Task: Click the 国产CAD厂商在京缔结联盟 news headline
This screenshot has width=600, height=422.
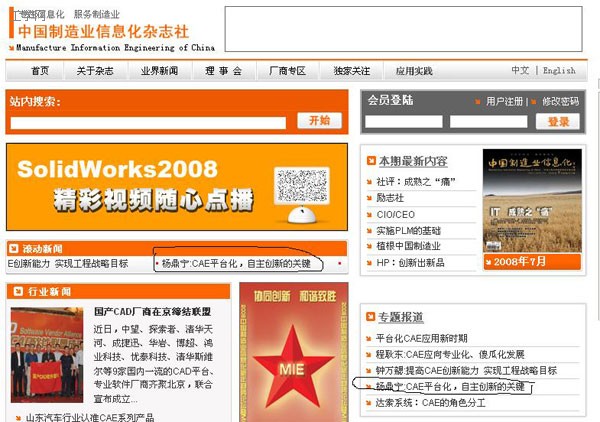Action: (152, 312)
